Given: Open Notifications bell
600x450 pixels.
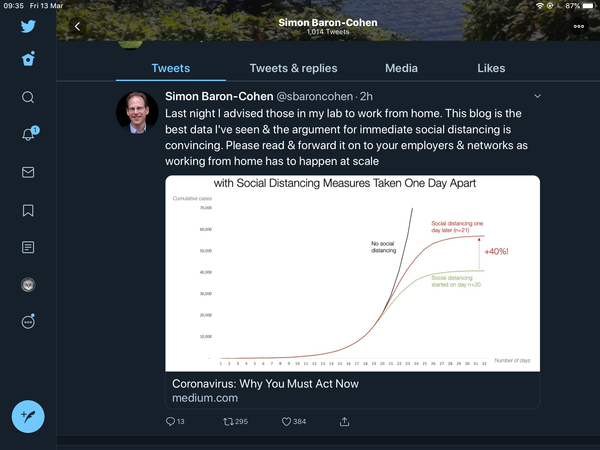Looking at the screenshot, I should tap(28, 134).
